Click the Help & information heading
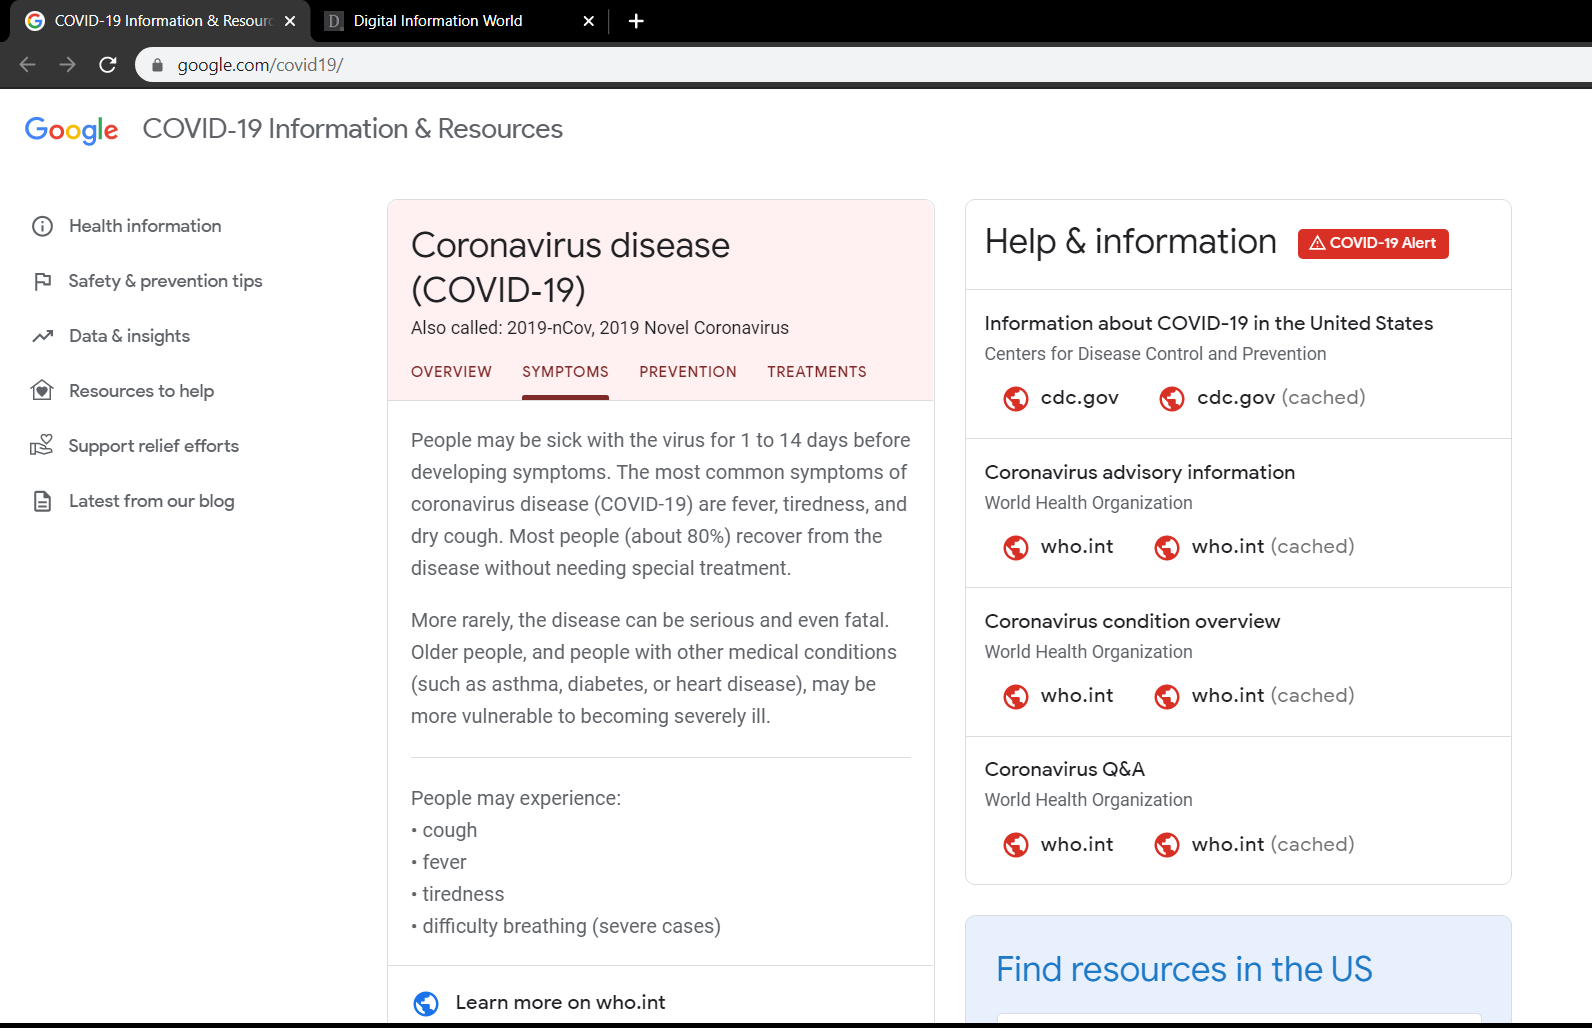Image resolution: width=1592 pixels, height=1028 pixels. (1130, 242)
